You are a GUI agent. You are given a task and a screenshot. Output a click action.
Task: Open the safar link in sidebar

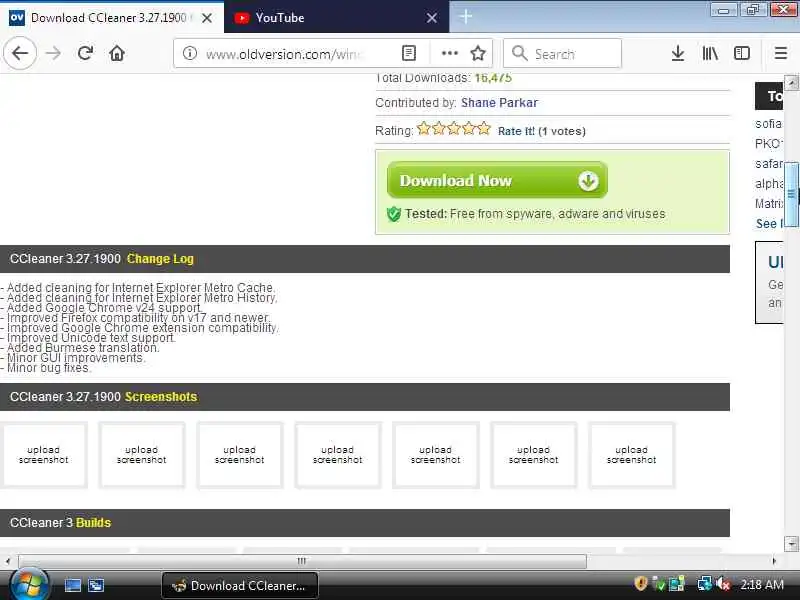tap(768, 164)
